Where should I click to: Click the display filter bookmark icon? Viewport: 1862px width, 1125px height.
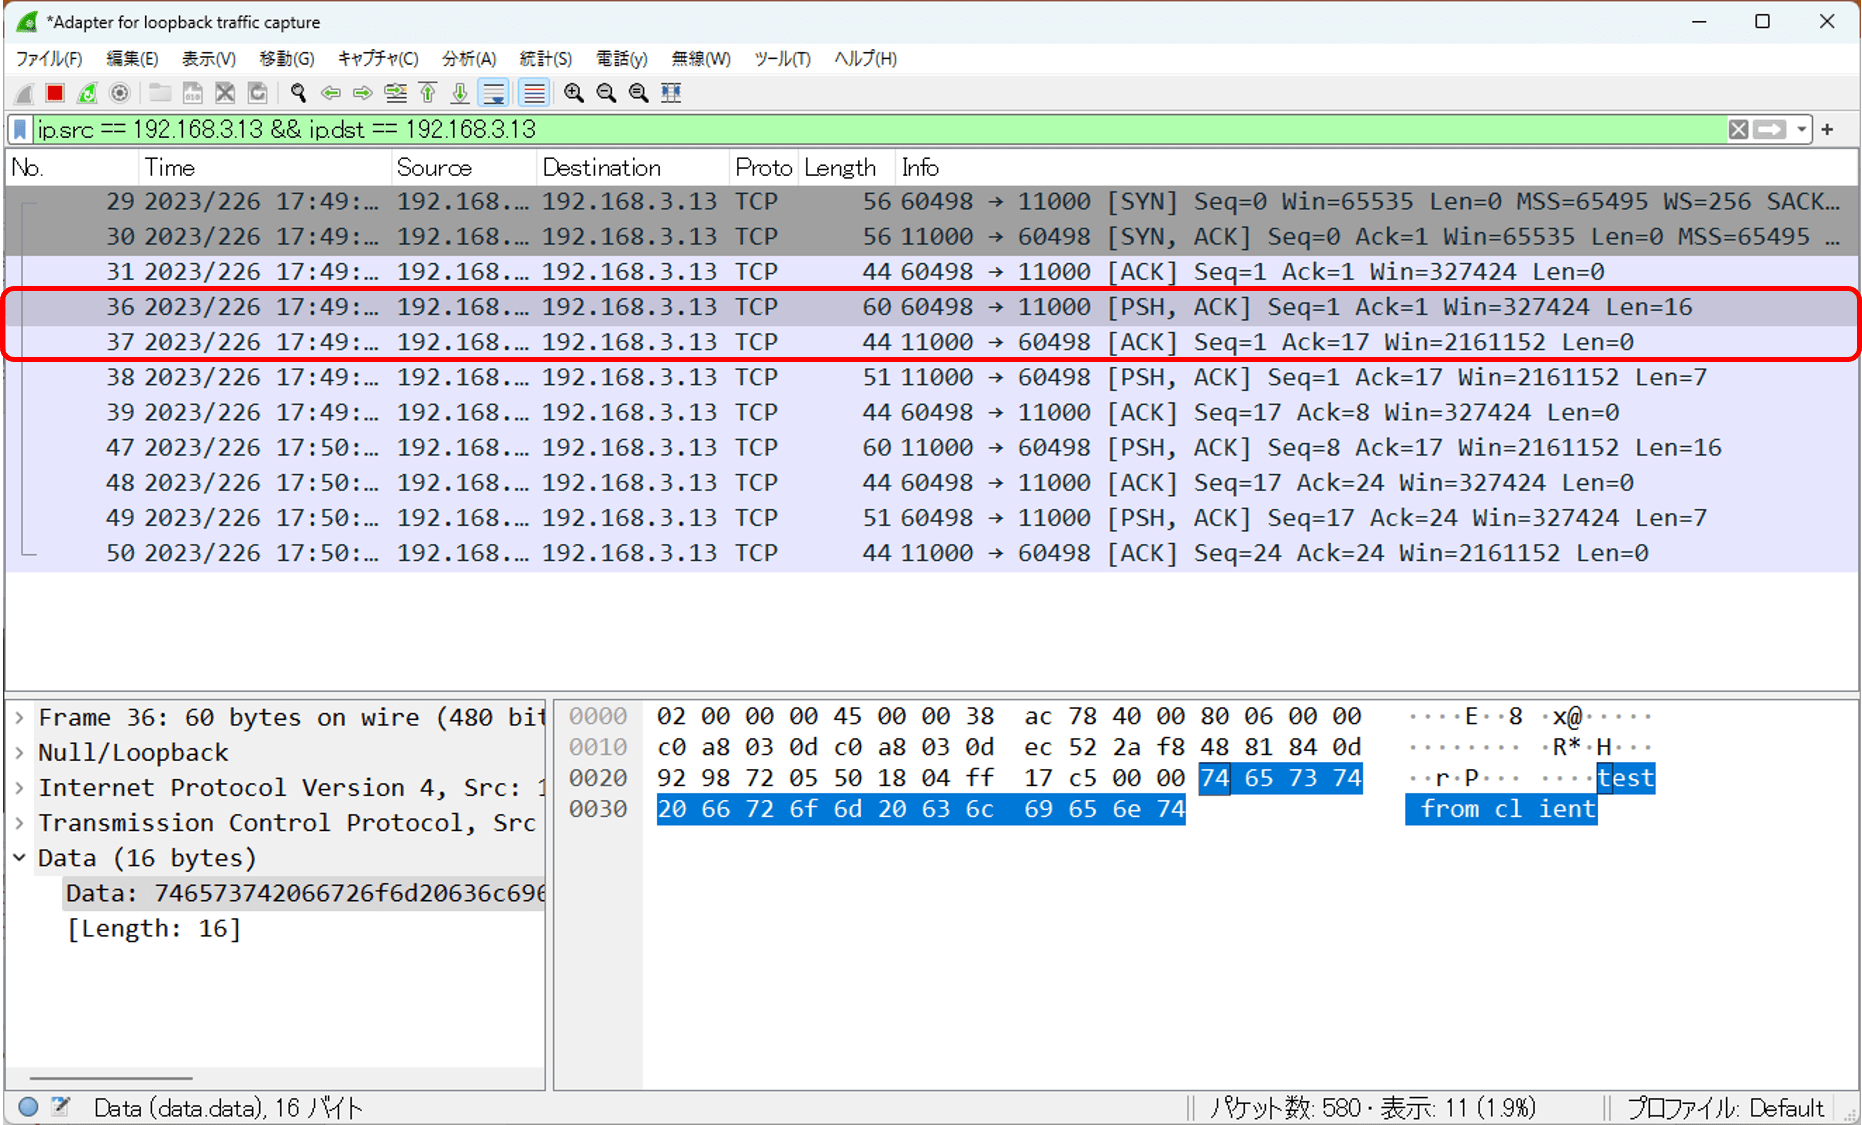(x=20, y=129)
